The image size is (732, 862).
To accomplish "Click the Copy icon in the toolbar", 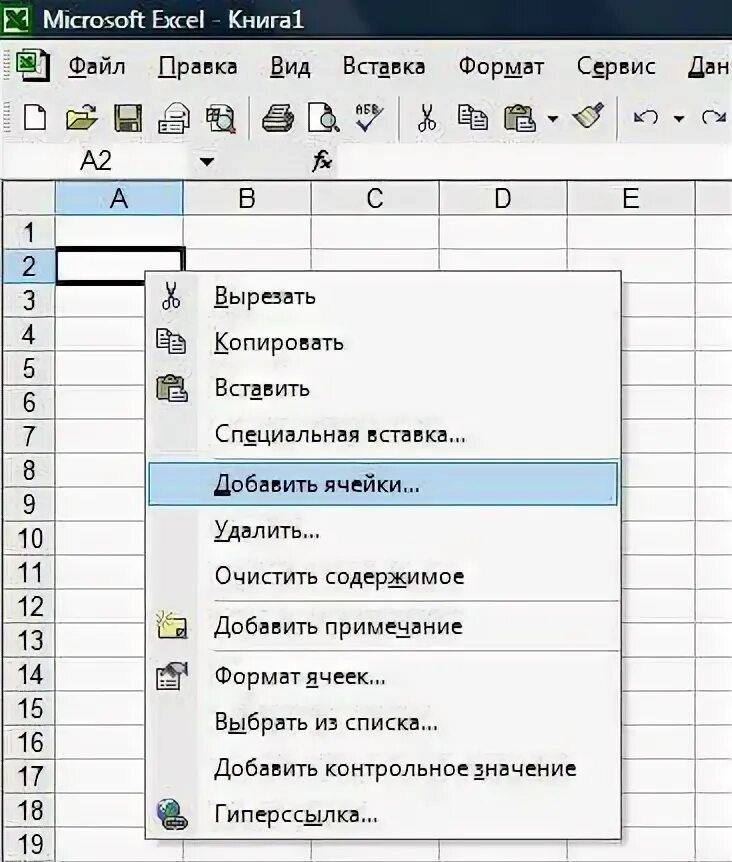I will [473, 118].
